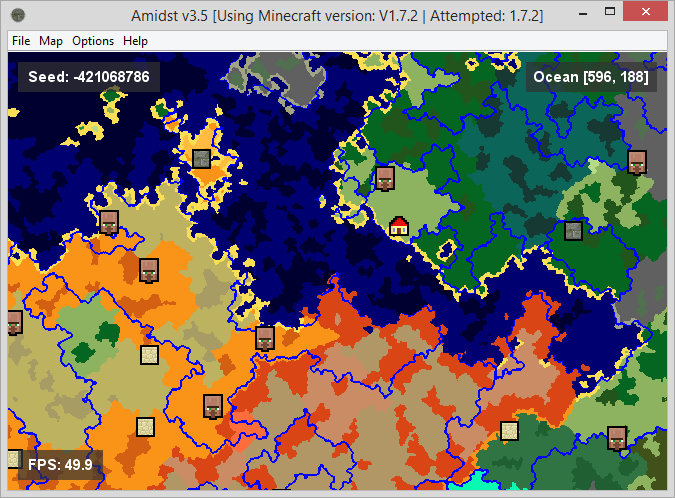Screen dimensions: 675x498
Task: Open the Map menu
Action: 51,41
